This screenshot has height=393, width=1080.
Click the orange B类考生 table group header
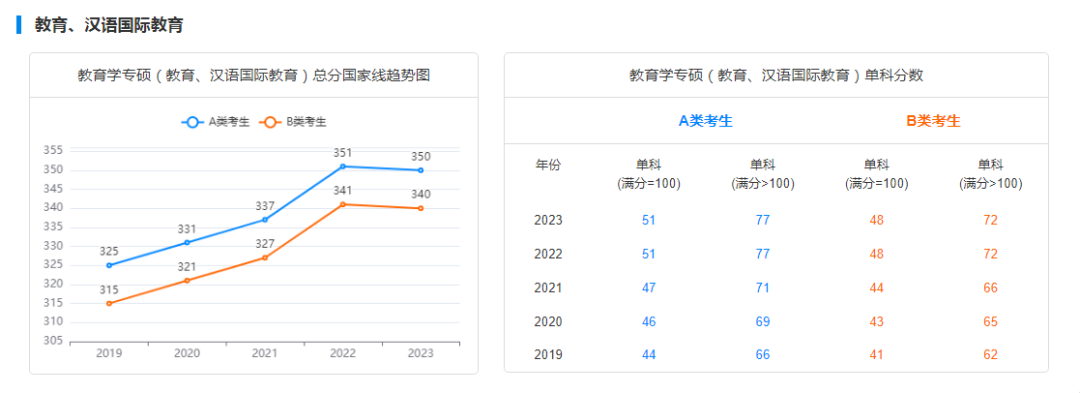(x=933, y=121)
